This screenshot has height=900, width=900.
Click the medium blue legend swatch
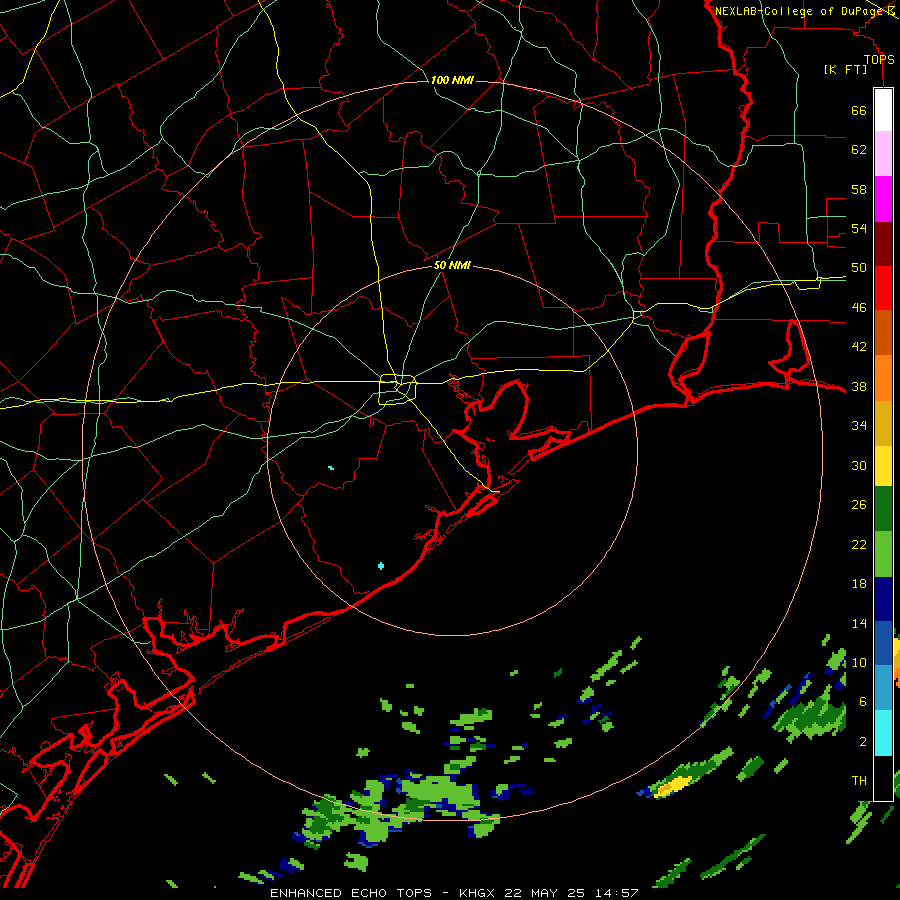883,643
